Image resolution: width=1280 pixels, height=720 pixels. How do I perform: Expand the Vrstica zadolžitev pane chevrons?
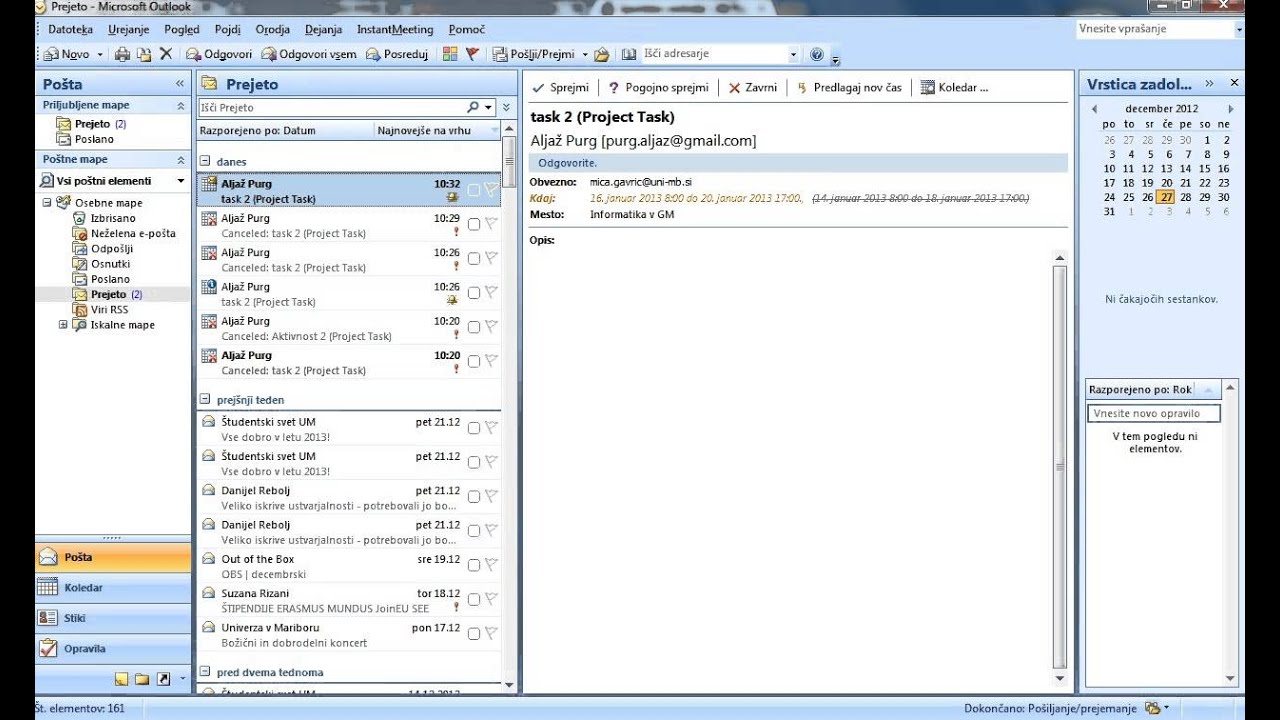pos(1209,84)
